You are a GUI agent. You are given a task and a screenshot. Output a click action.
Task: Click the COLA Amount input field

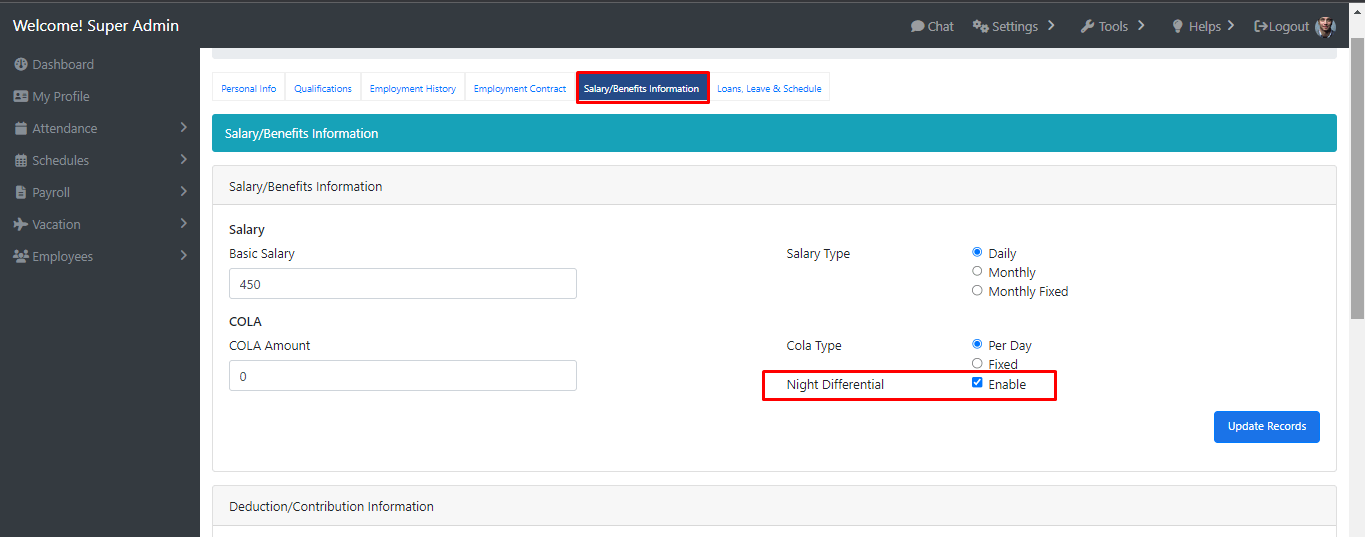coord(403,376)
